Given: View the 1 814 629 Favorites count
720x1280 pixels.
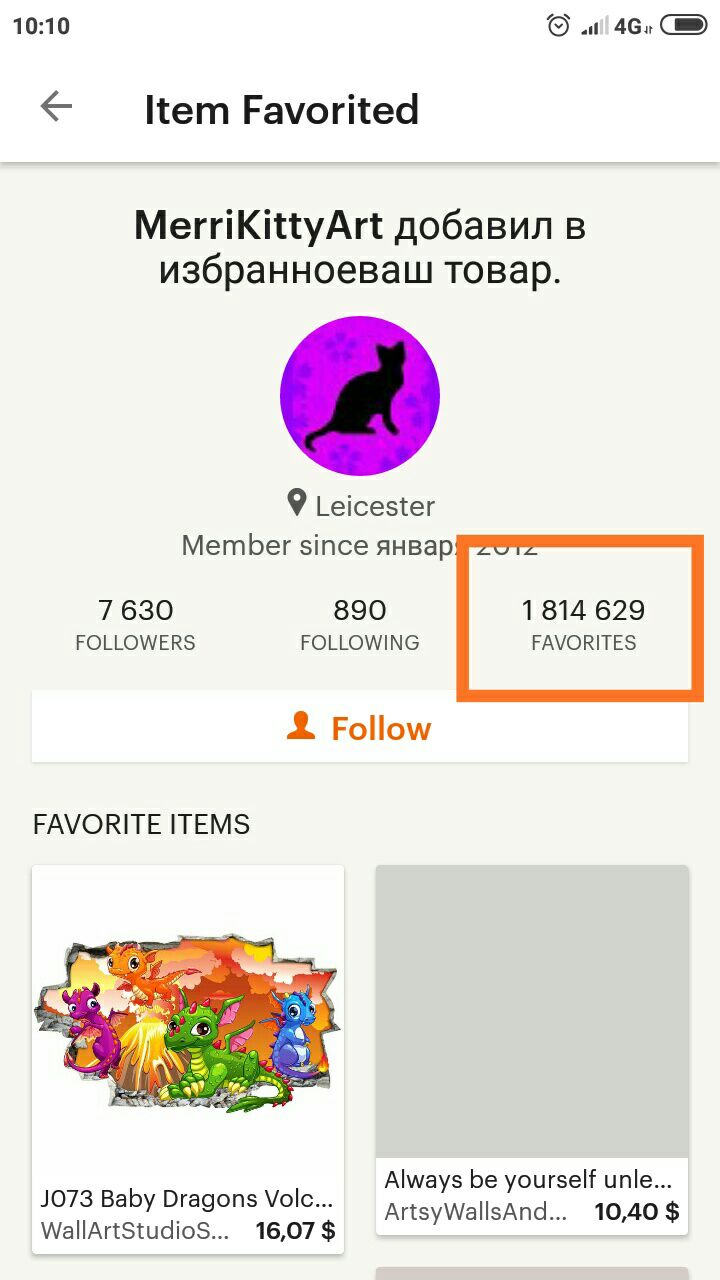Looking at the screenshot, I should tap(583, 624).
